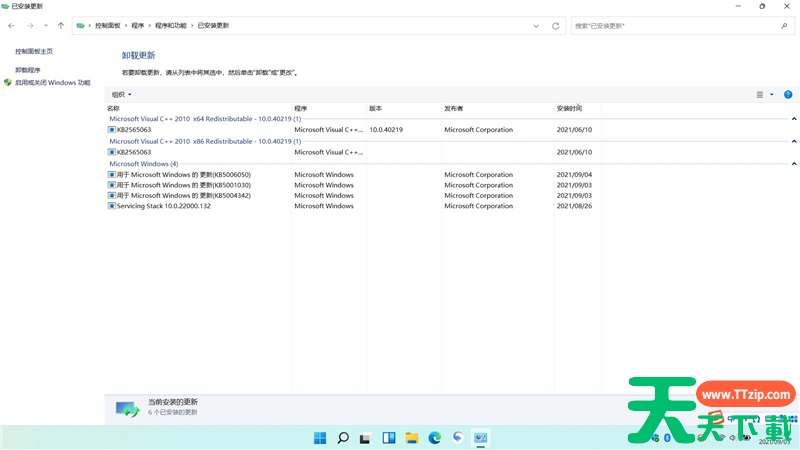The image size is (800, 450).
Task: Click the taskbar search magnifier icon
Action: 343,438
